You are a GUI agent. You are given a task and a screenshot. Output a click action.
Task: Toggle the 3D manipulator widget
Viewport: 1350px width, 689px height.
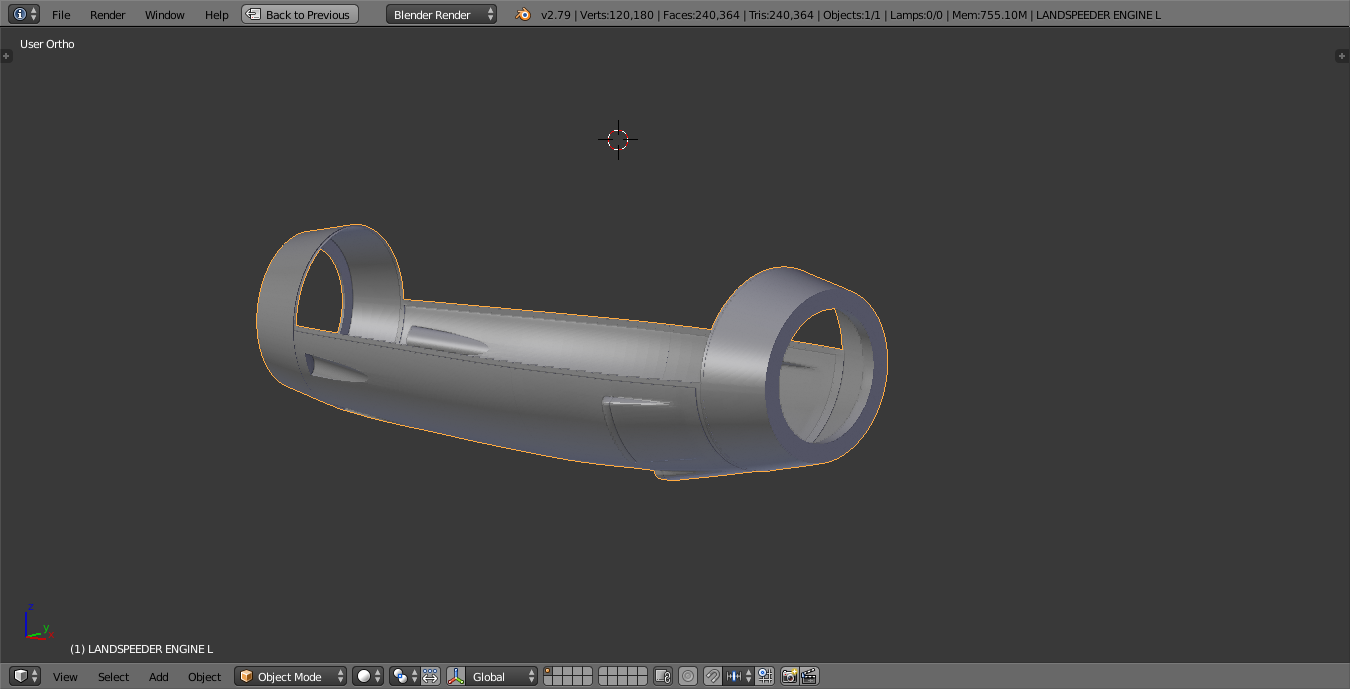(456, 676)
